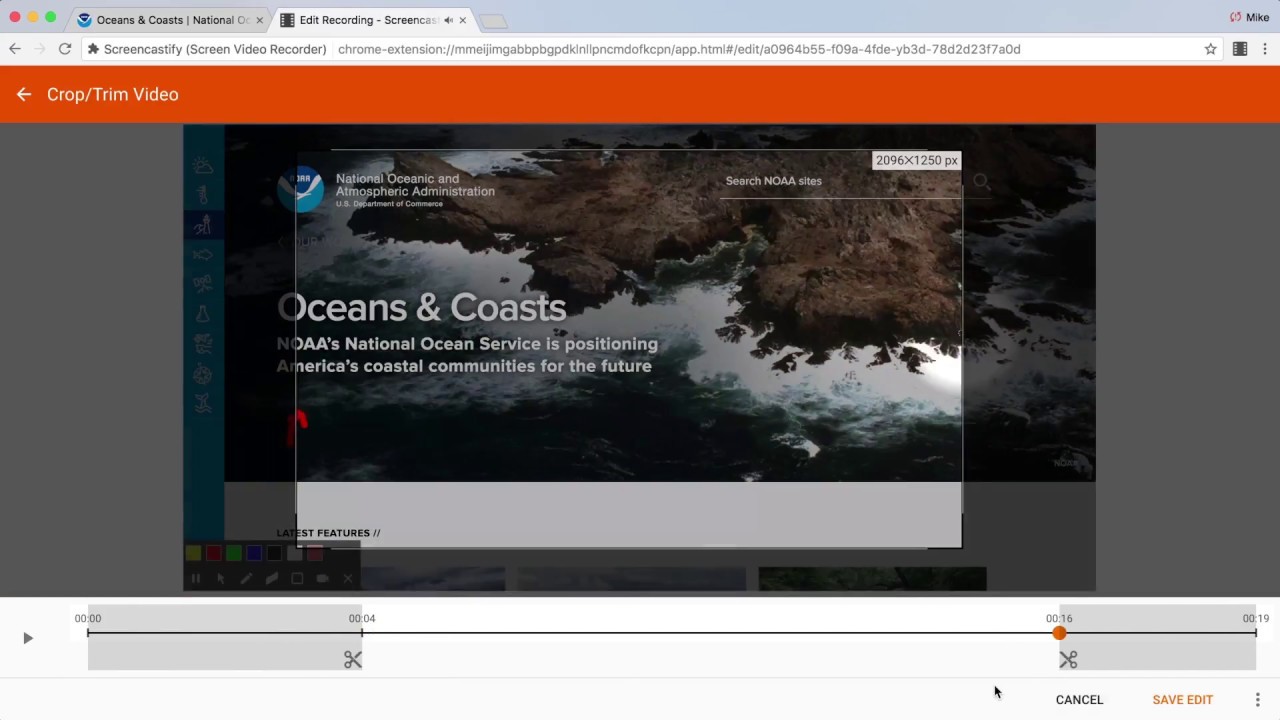This screenshot has height=720, width=1280.
Task: Reload the current page
Action: [x=65, y=49]
